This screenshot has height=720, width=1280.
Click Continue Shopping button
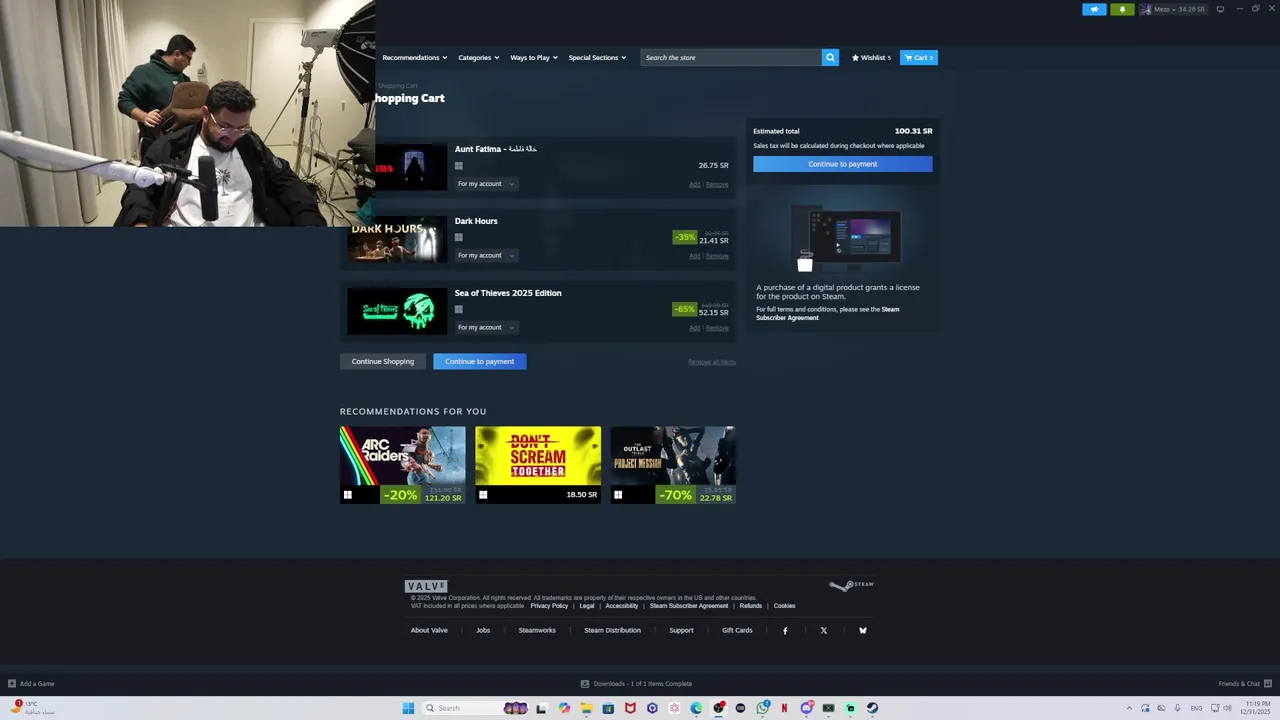[382, 361]
